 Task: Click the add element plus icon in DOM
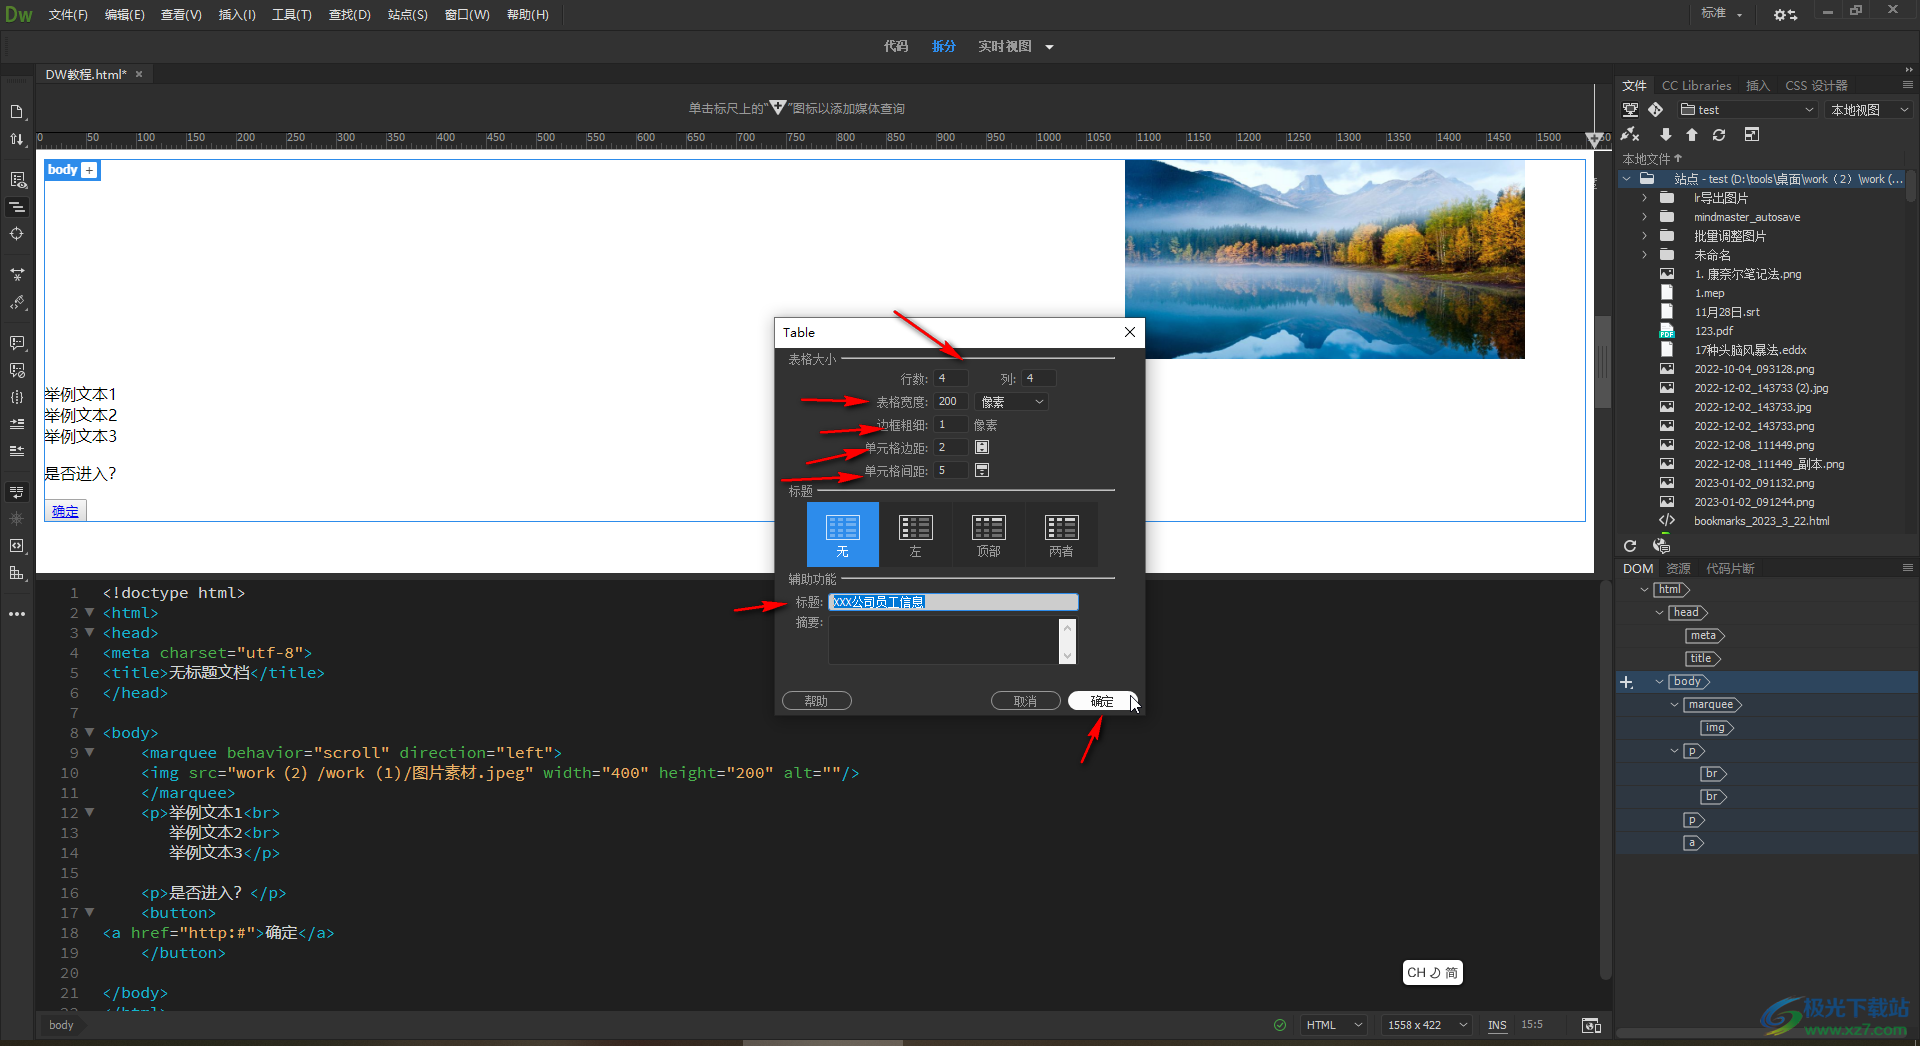[1627, 682]
